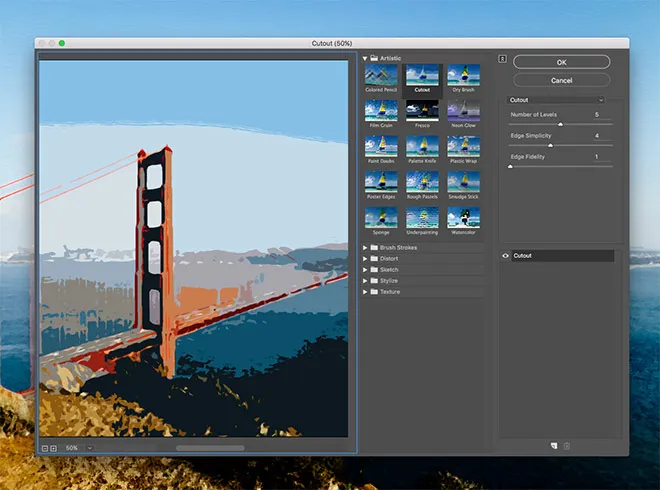Open the Cutout filter dropdown menu
Screen dimensions: 660x490
(557, 100)
